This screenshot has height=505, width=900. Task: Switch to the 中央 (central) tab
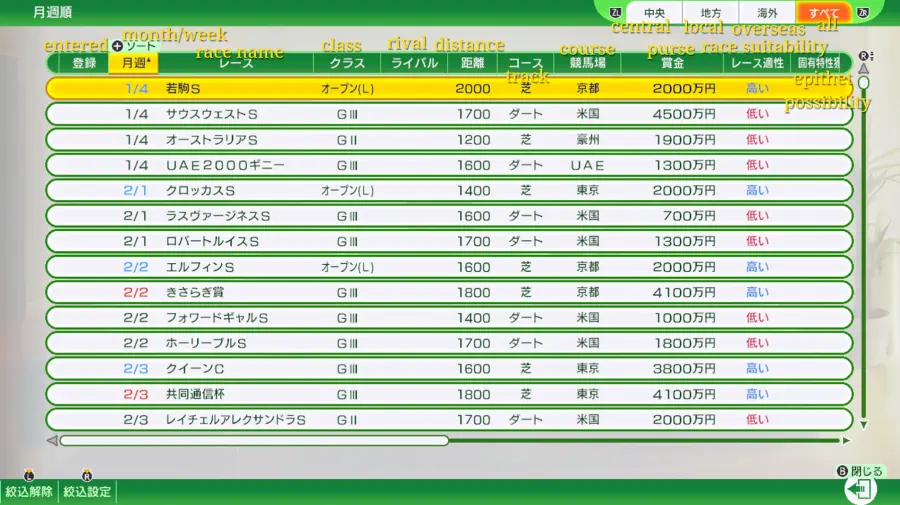655,13
